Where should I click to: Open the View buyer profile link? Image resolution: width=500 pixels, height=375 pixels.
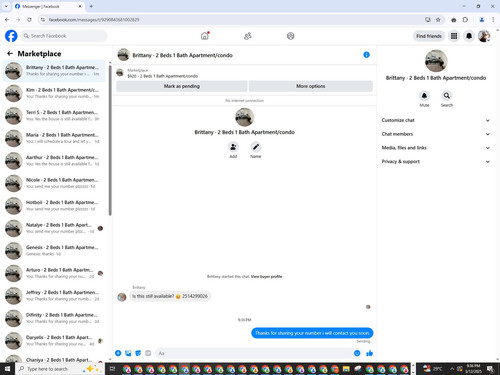[x=266, y=276]
